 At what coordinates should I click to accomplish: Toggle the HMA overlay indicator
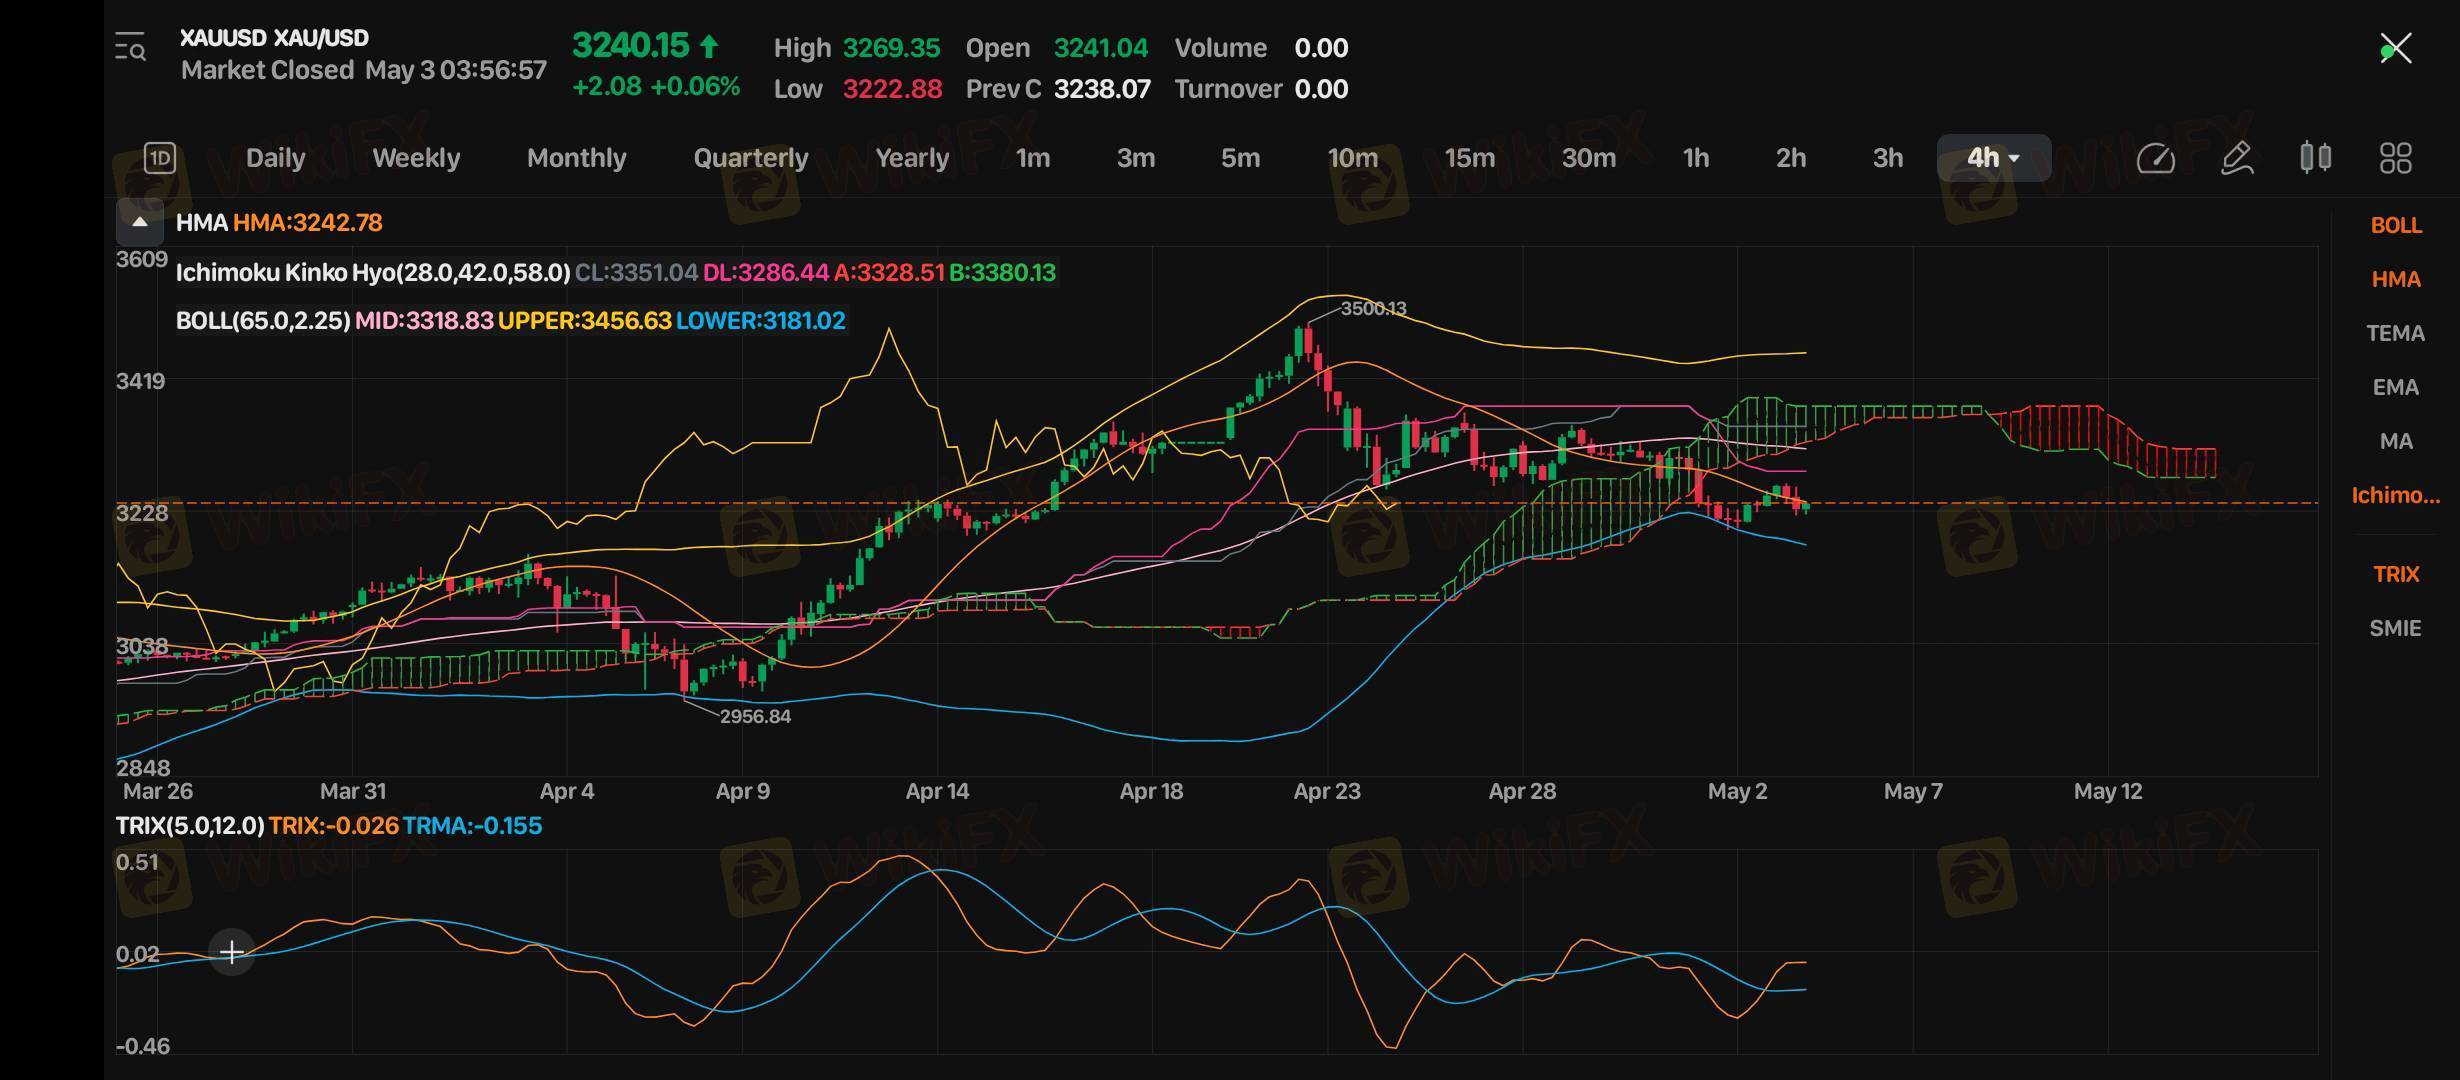pyautogui.click(x=2395, y=280)
